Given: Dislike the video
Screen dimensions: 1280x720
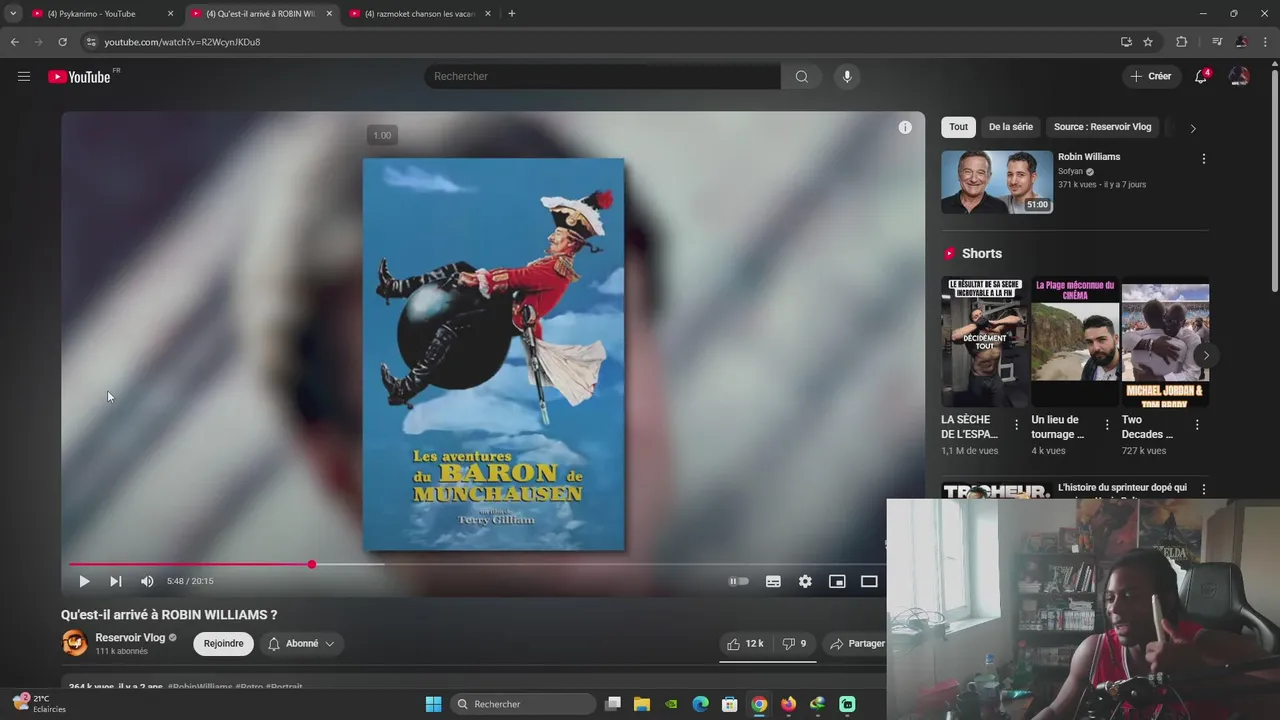Looking at the screenshot, I should [794, 644].
